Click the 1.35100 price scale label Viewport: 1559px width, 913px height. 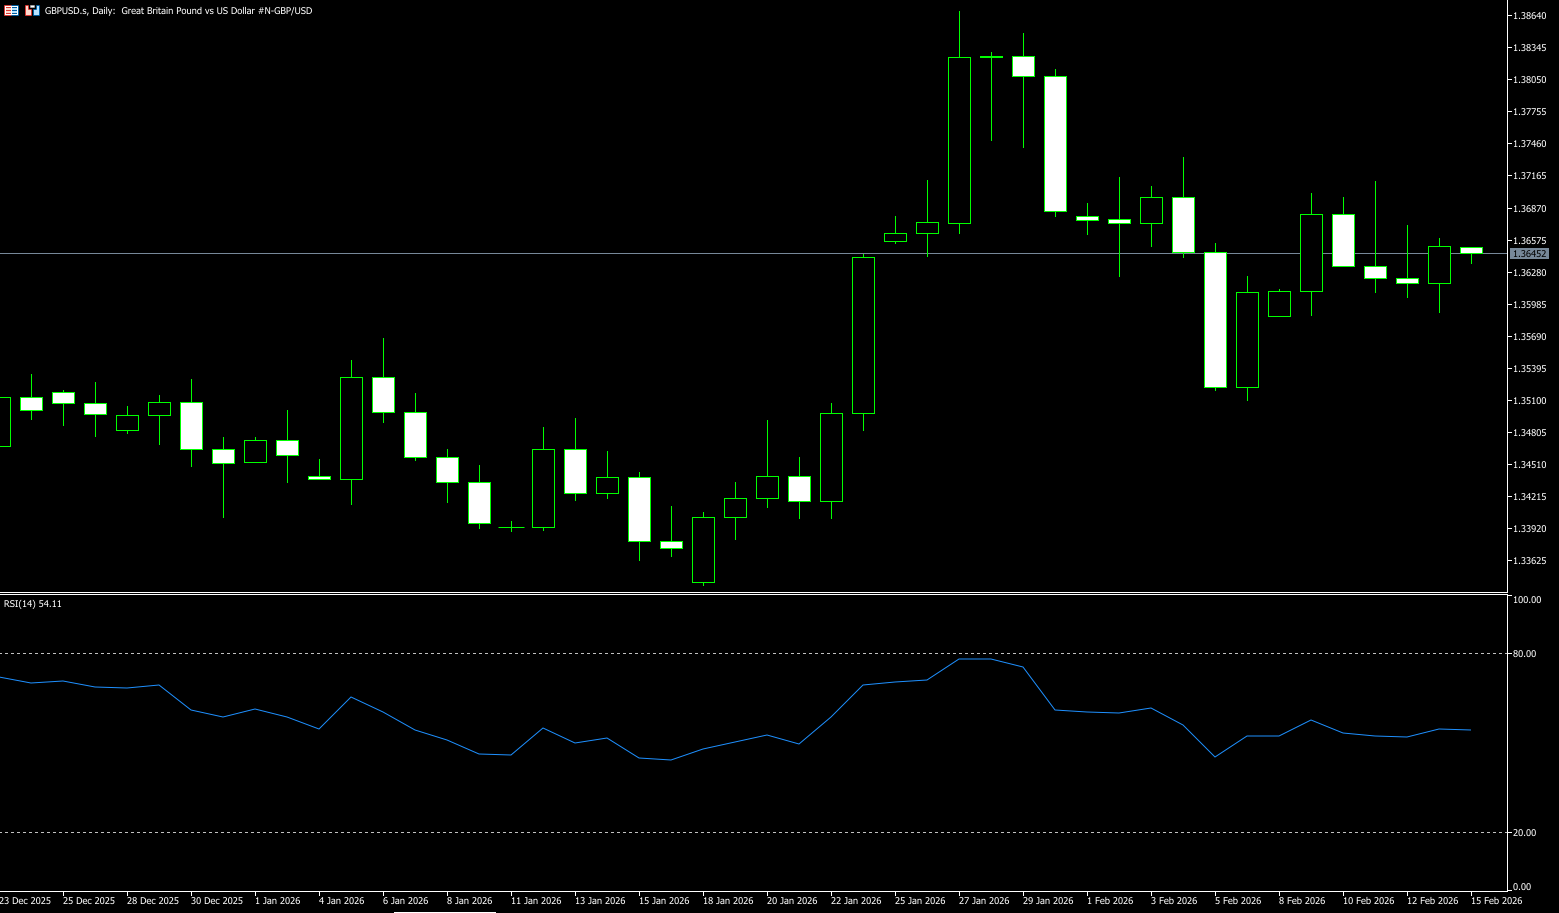1530,401
